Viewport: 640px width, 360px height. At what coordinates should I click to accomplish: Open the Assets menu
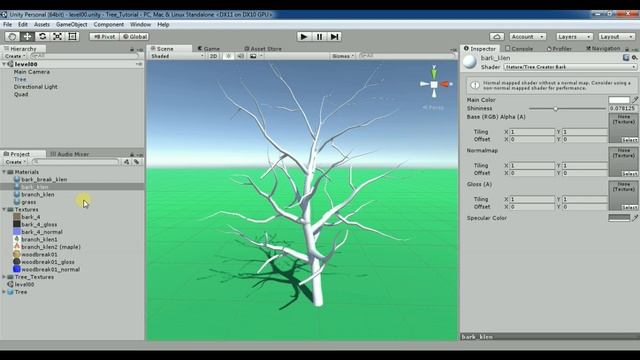[42, 24]
